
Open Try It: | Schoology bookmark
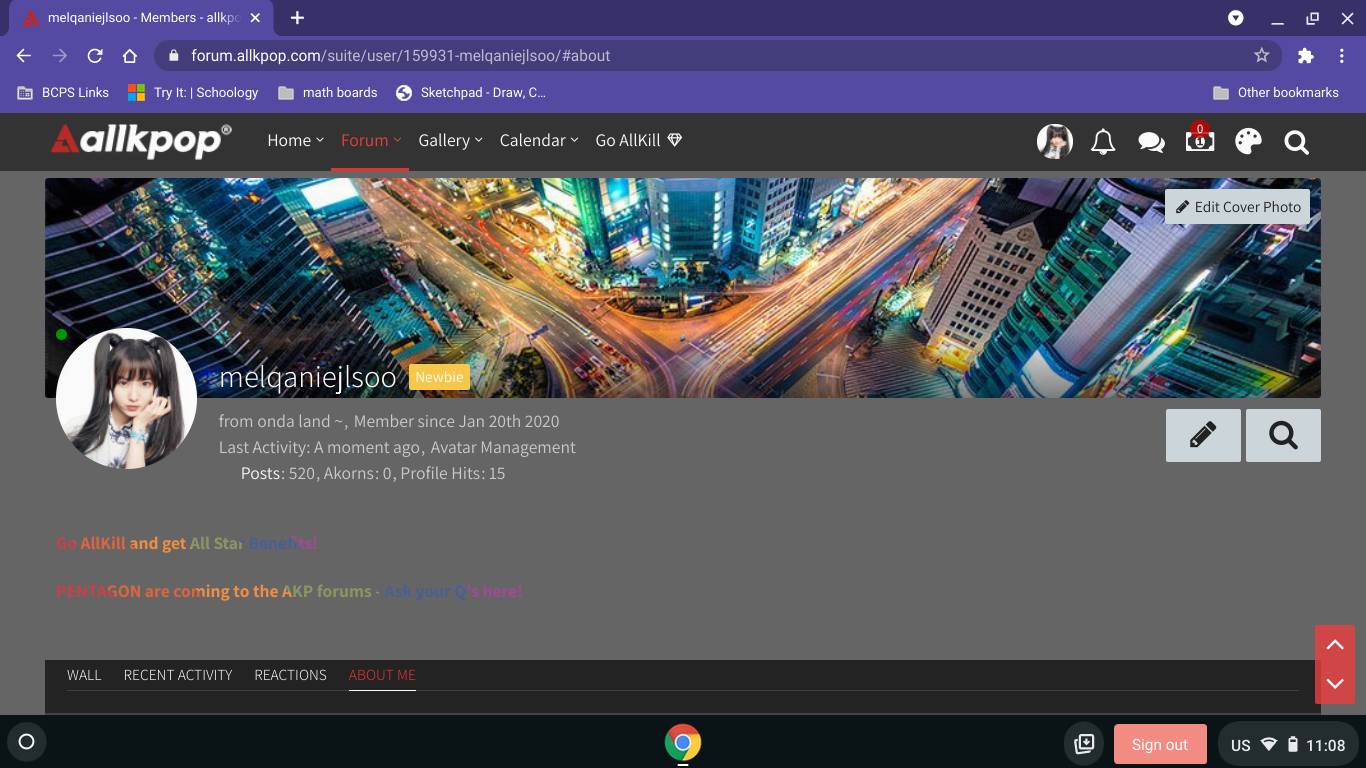(x=193, y=92)
